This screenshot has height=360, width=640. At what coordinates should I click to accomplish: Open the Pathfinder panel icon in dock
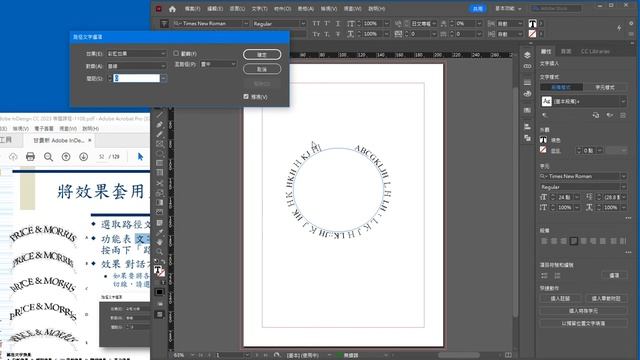pos(527,138)
